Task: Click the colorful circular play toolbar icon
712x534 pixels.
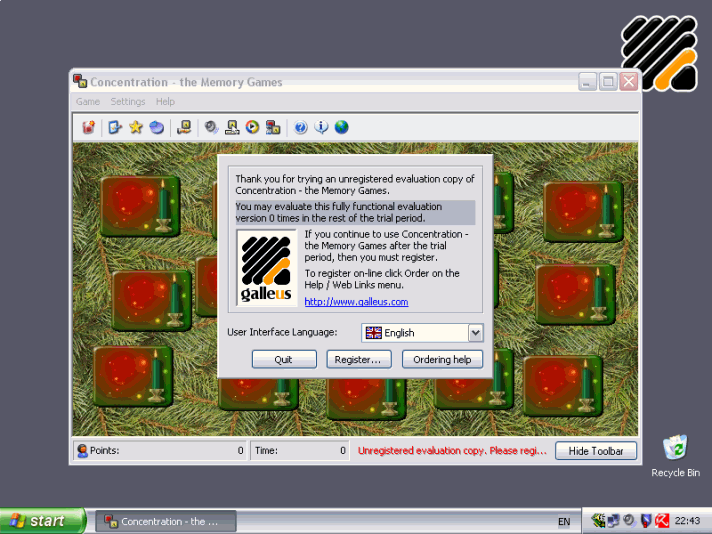Action: click(252, 127)
